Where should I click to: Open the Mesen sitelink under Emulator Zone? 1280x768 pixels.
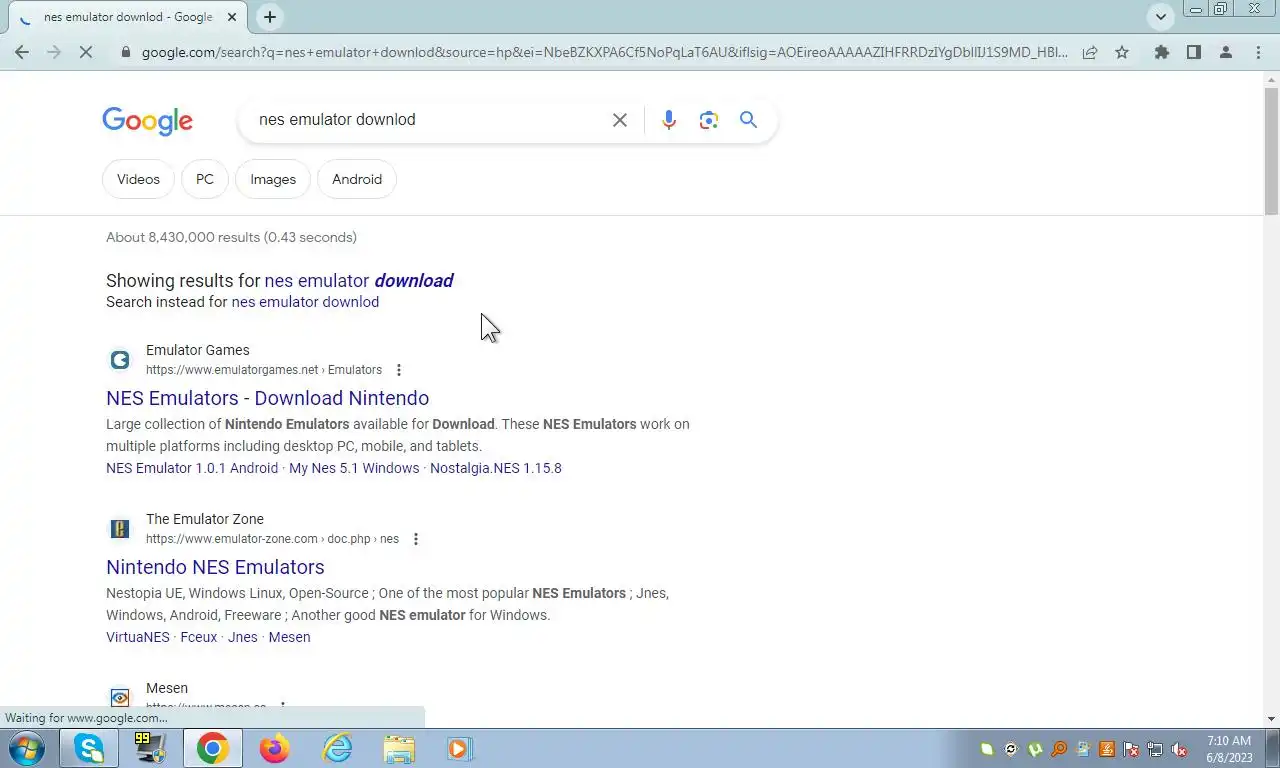click(x=289, y=637)
